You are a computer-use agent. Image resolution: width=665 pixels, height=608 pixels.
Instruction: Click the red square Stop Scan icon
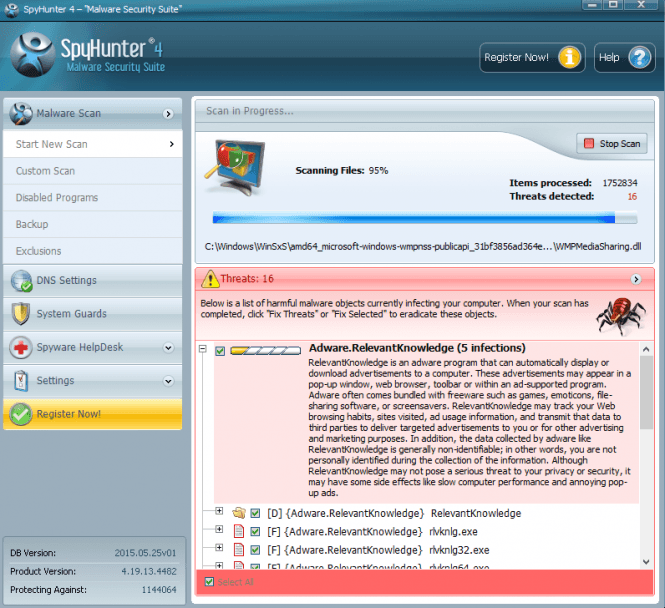click(x=589, y=143)
